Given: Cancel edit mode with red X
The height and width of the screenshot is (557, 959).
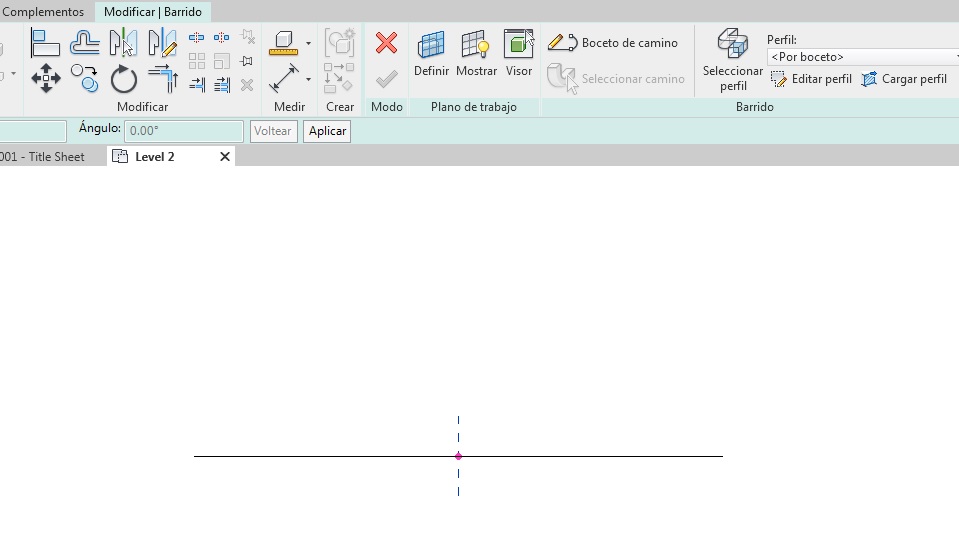Looking at the screenshot, I should (x=386, y=43).
